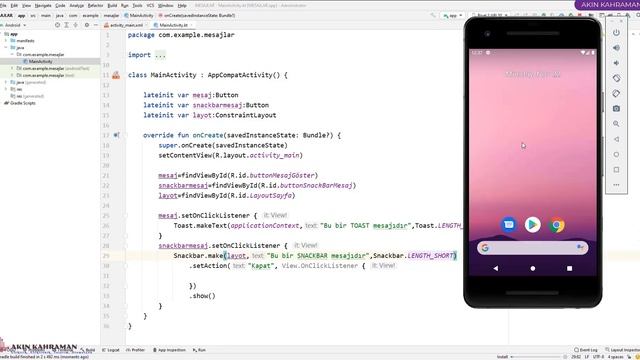This screenshot has width=640, height=360.
Task: Collapse the java folder
Action: 6,48
